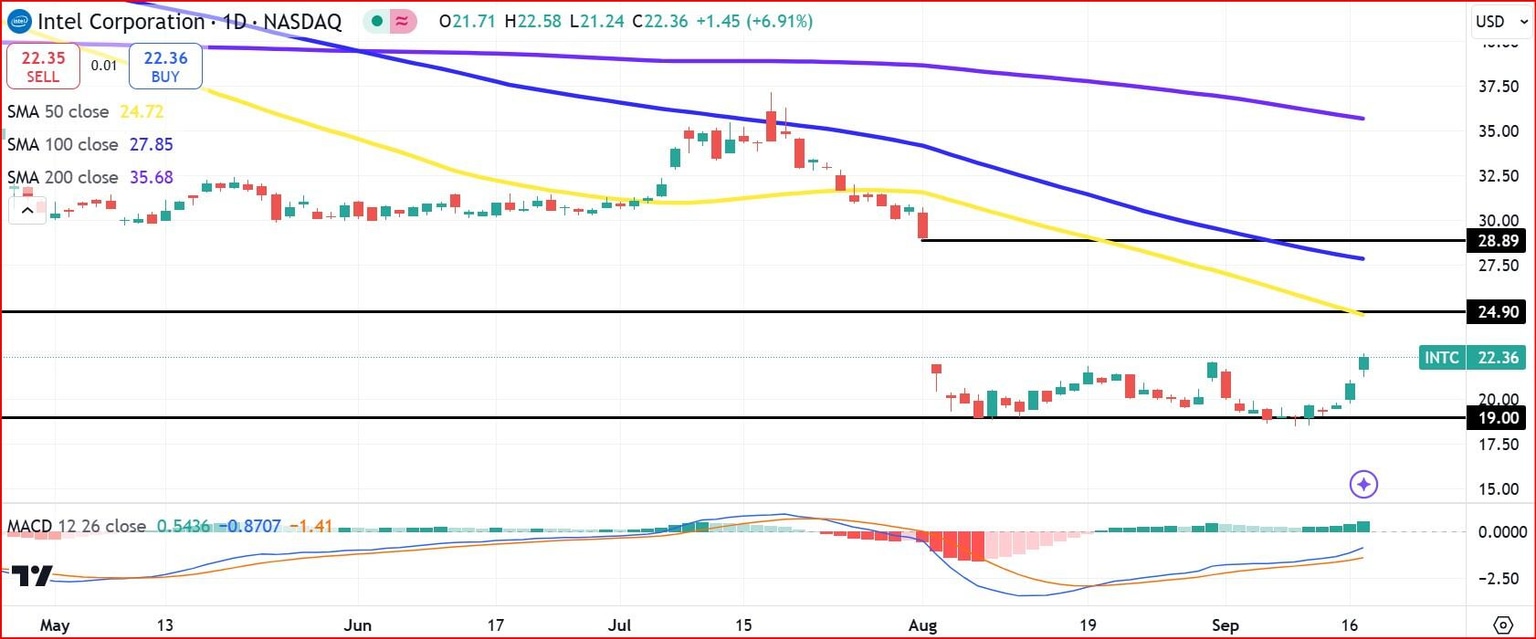This screenshot has width=1536, height=639.
Task: Click the 0.01 spread value between Sell and Buy
Action: 103,66
